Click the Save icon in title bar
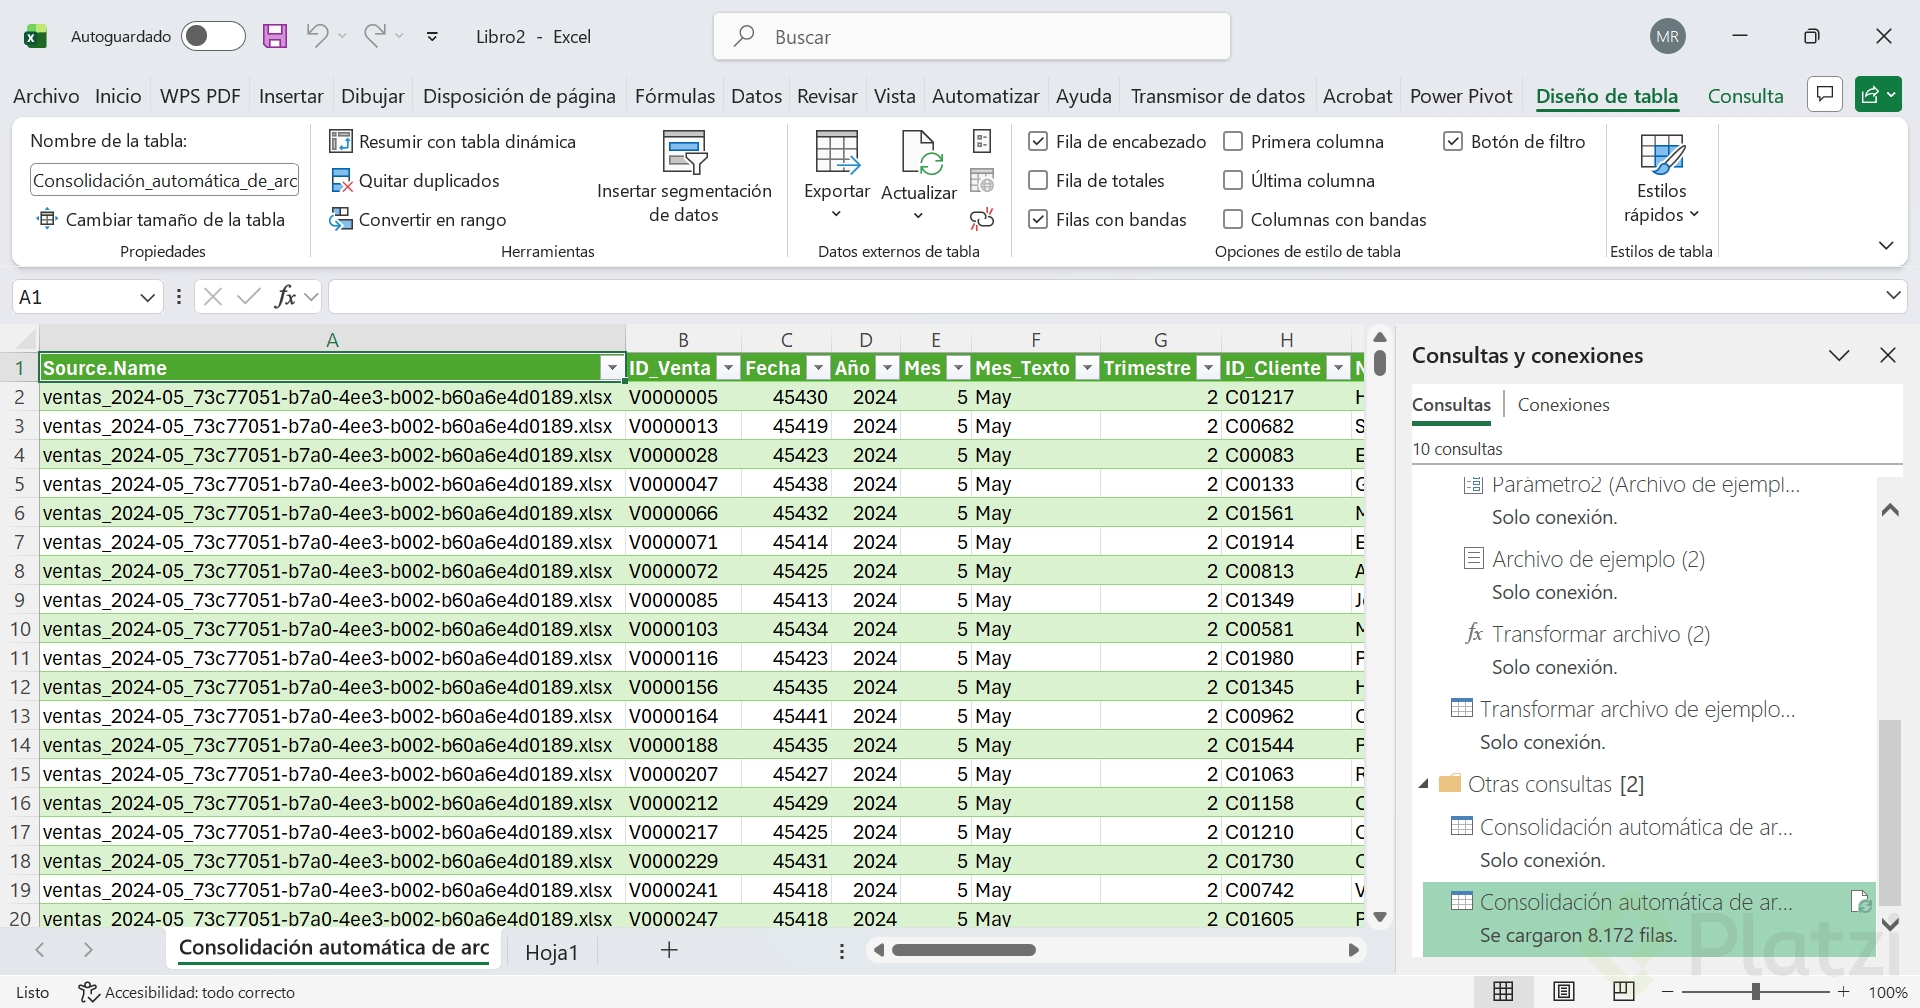 [275, 37]
